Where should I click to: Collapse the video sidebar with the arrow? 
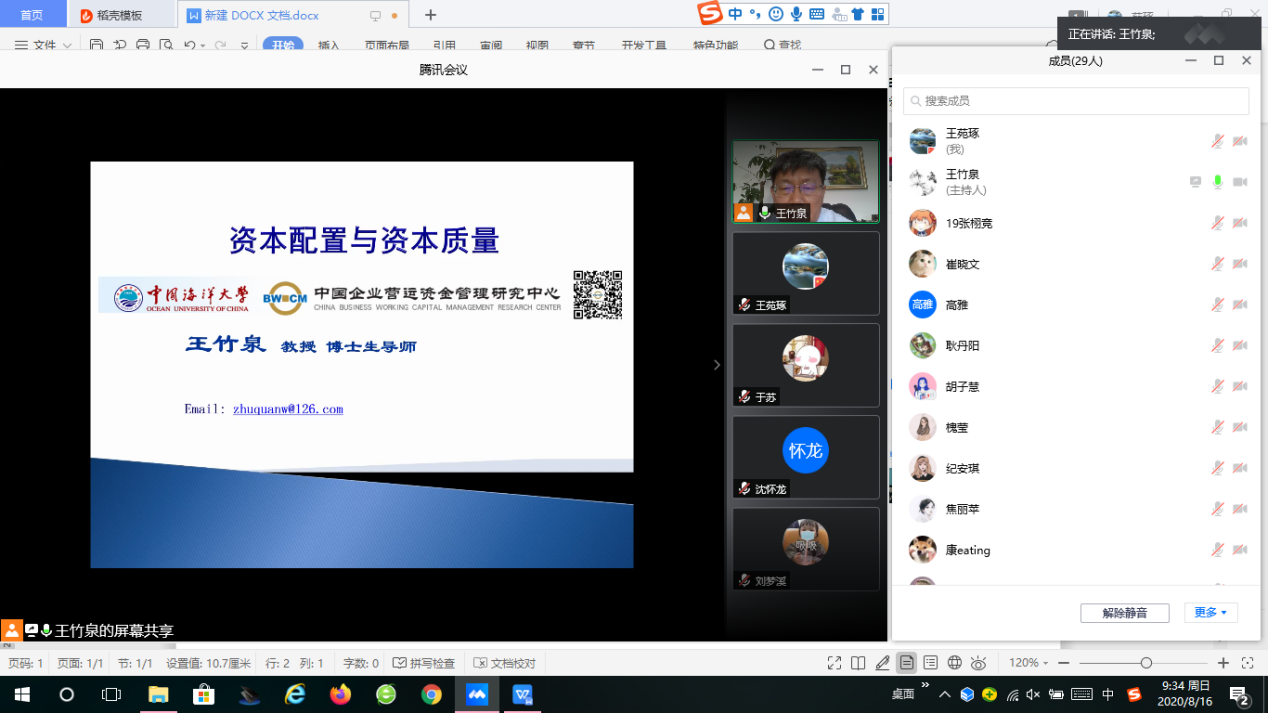pos(716,365)
